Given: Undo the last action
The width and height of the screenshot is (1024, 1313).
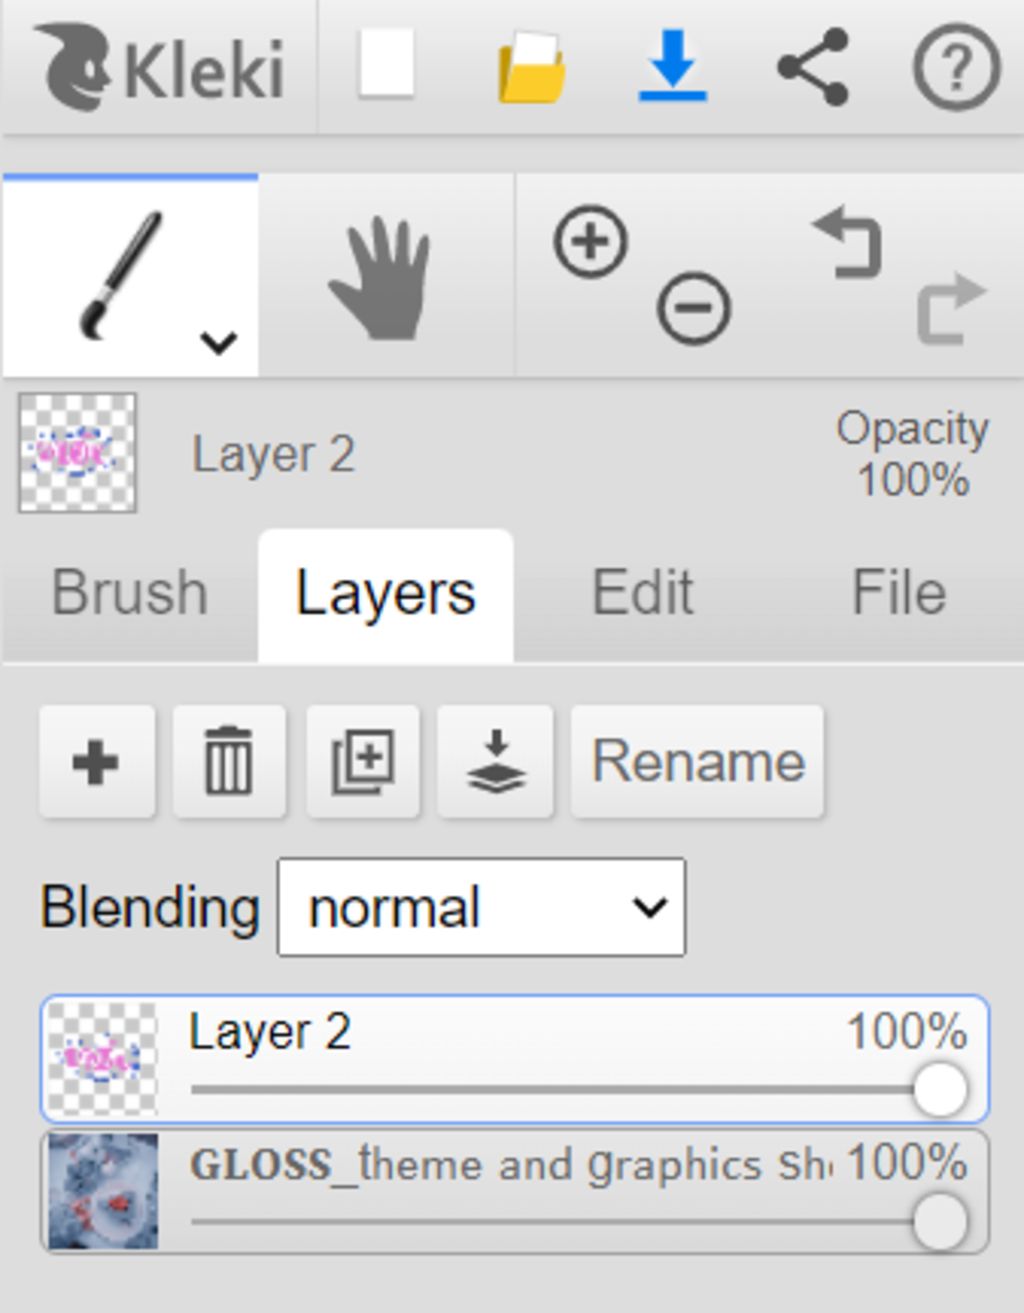Looking at the screenshot, I should pos(848,242).
